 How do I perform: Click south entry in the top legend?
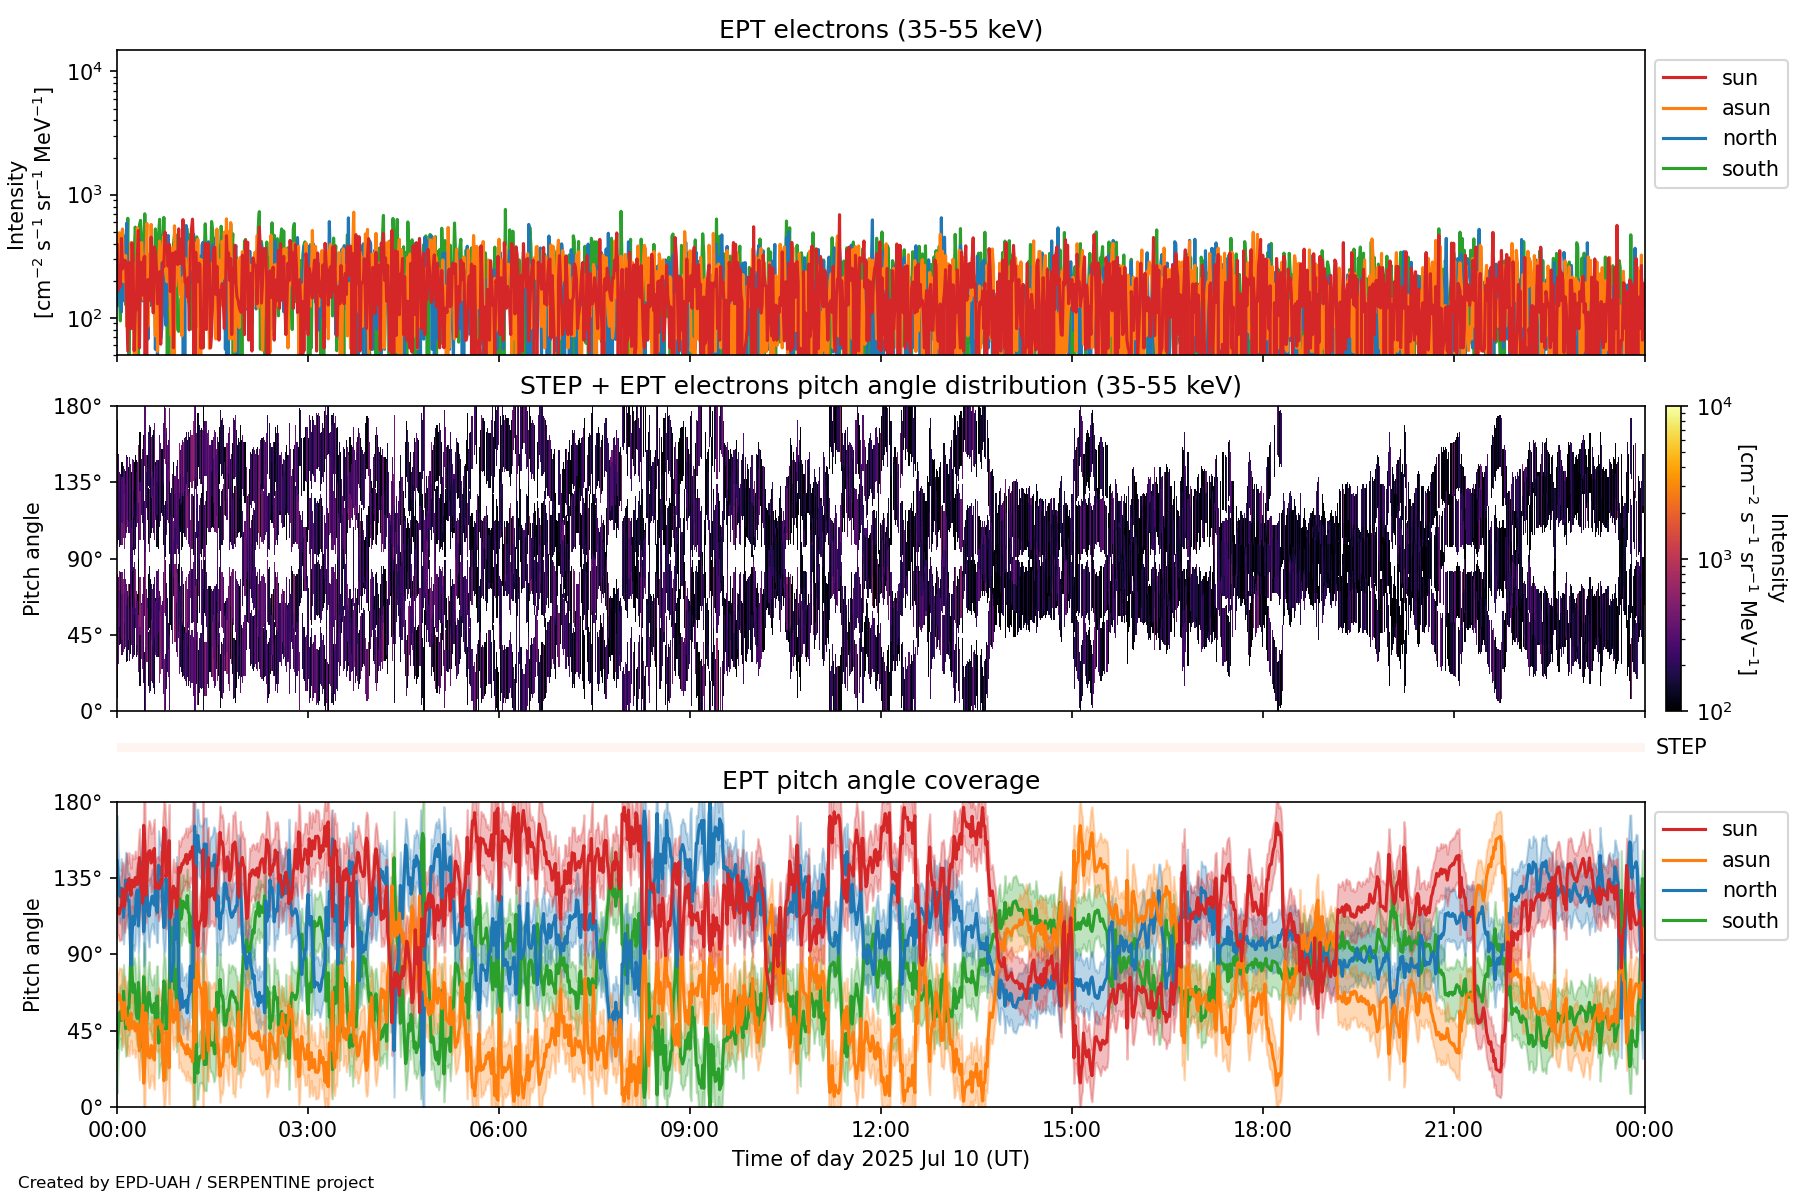pos(1749,169)
